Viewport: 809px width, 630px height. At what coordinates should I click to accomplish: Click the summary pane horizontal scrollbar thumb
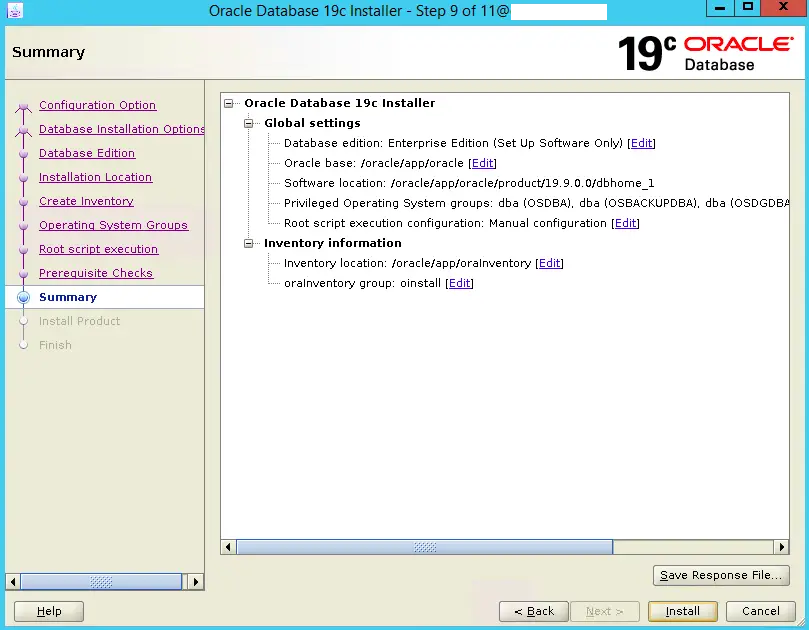425,547
